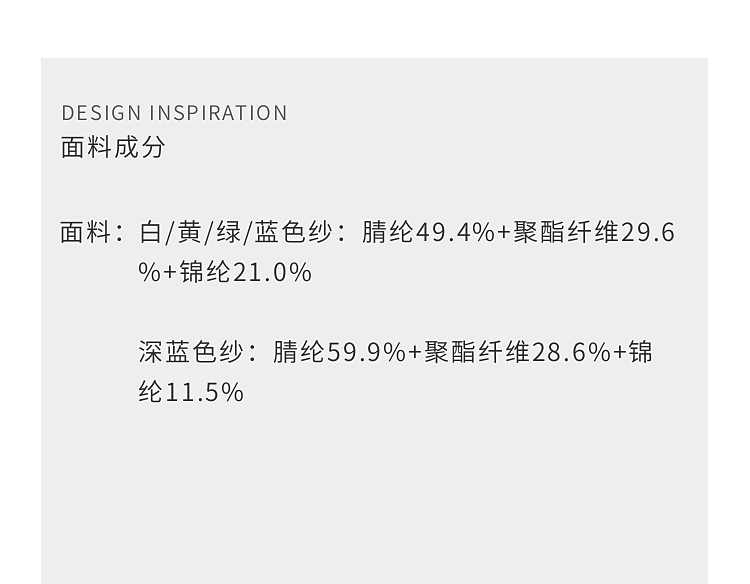Click the "面料：" label

92,233
